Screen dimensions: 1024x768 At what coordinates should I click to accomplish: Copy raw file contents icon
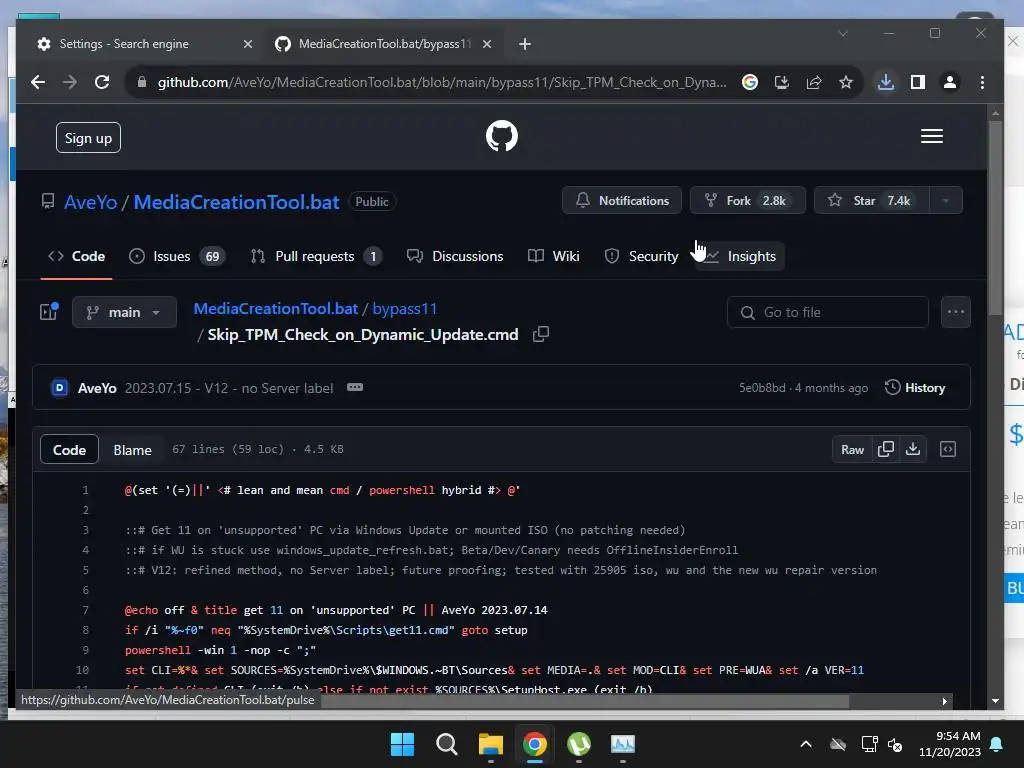(x=886, y=449)
